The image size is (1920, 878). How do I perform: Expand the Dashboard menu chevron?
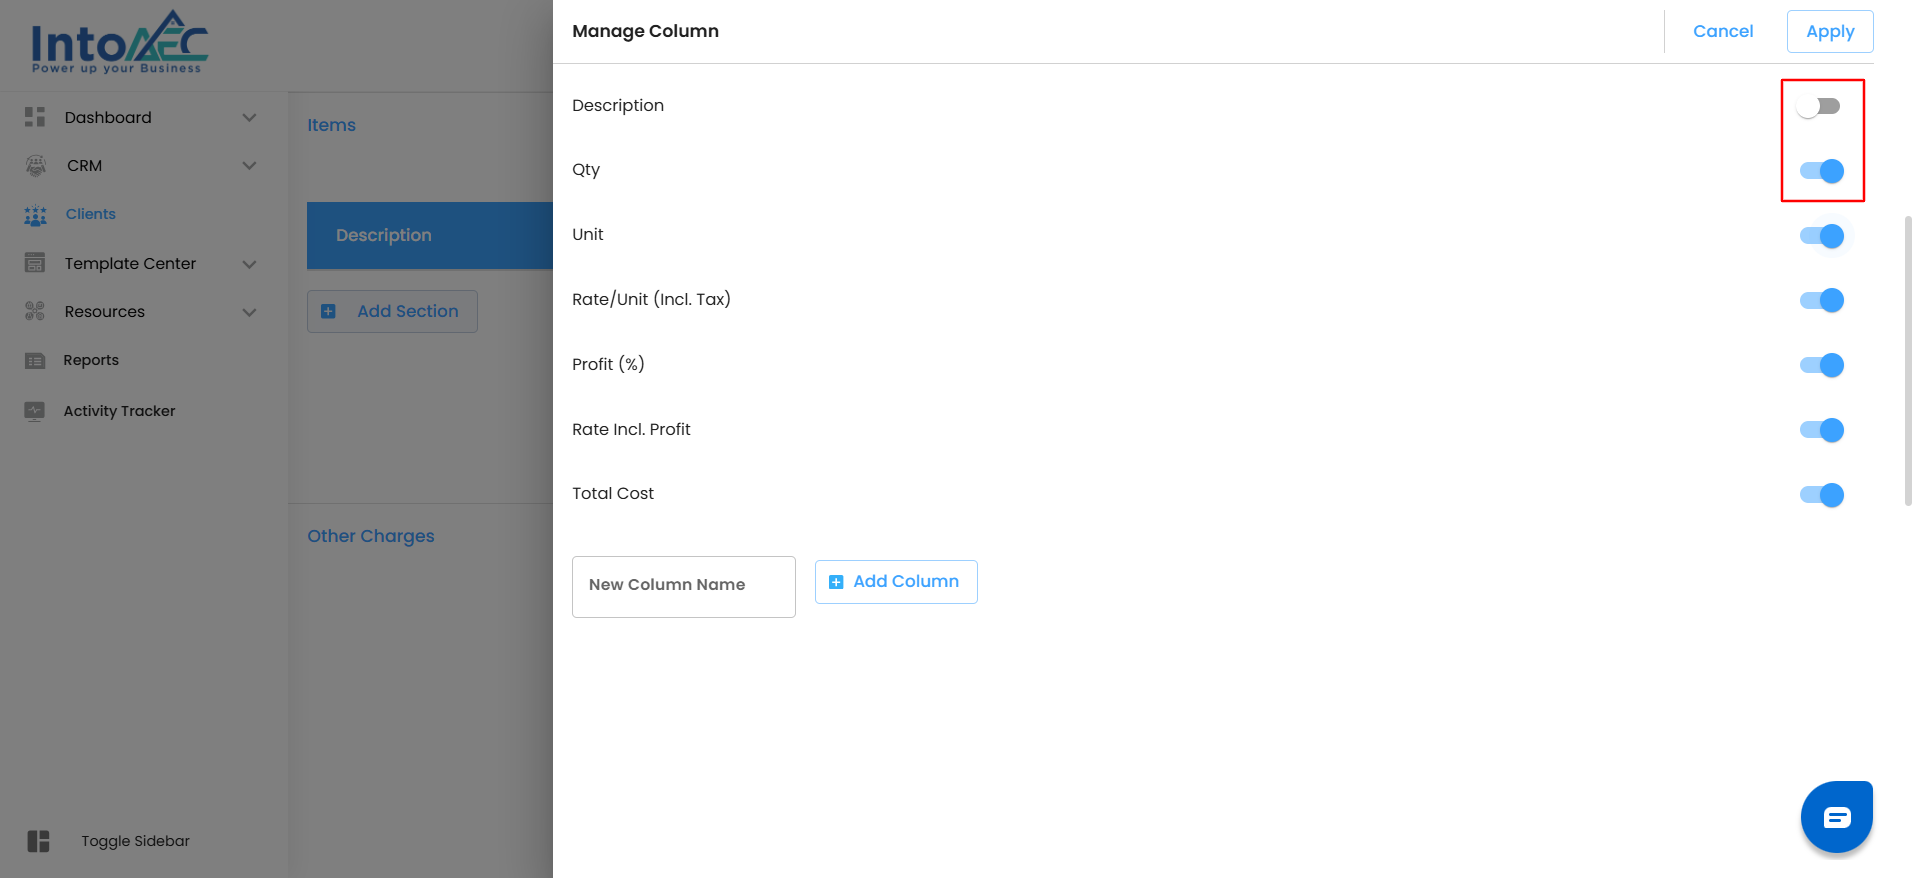249,118
